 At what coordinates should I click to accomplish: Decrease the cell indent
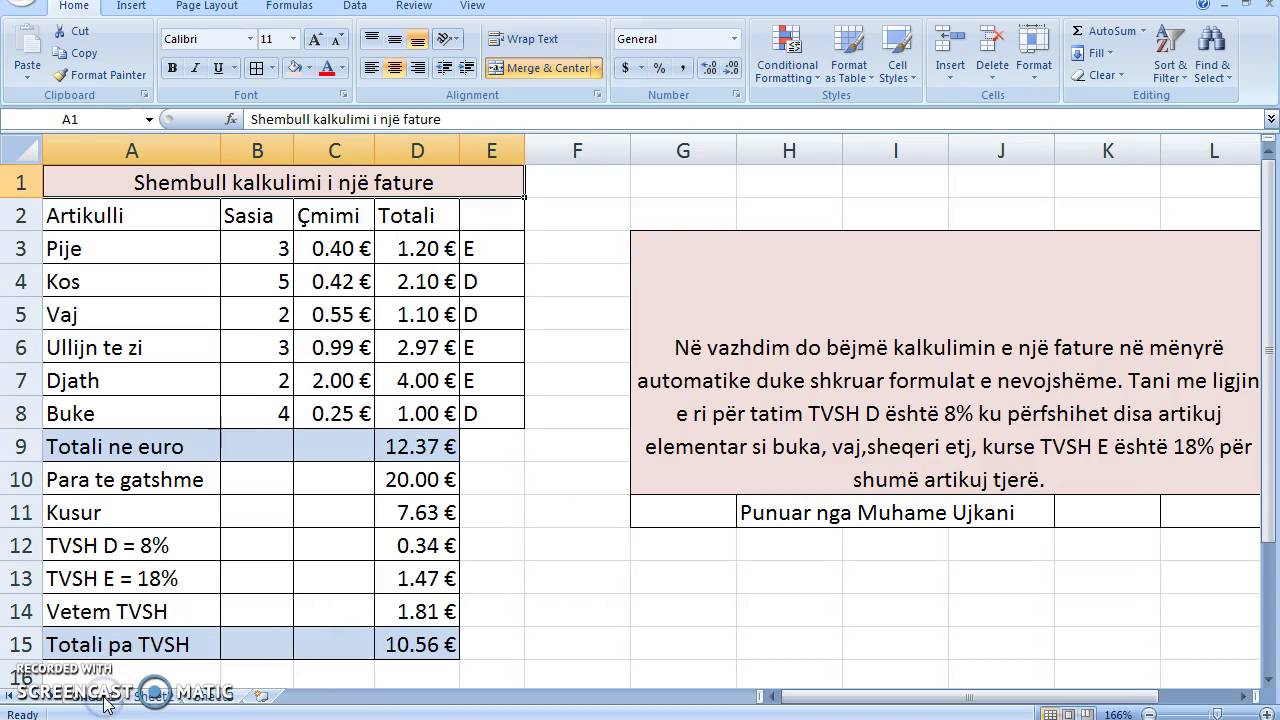point(443,68)
